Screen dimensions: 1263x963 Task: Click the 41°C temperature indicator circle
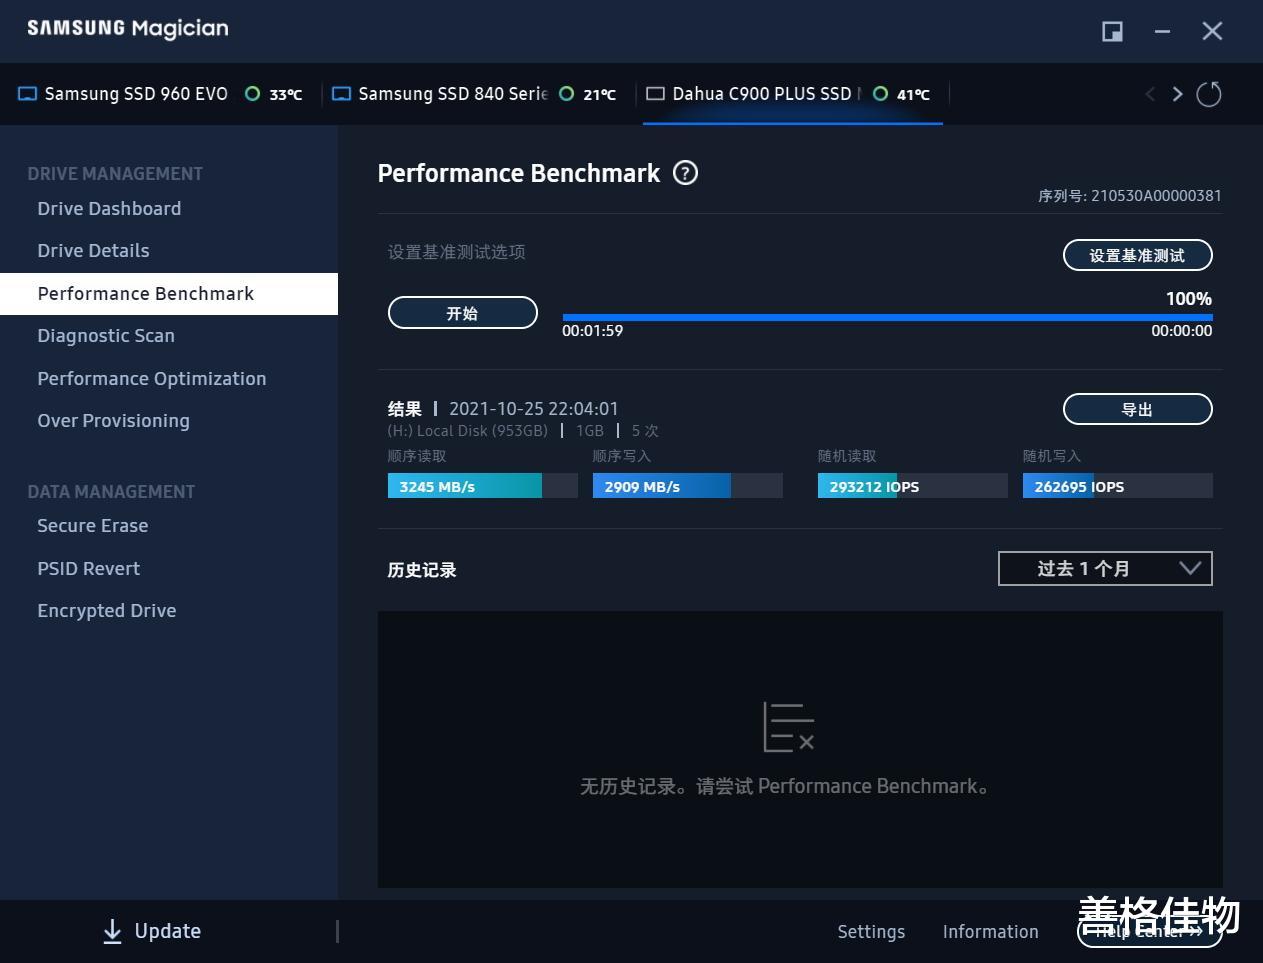(881, 94)
